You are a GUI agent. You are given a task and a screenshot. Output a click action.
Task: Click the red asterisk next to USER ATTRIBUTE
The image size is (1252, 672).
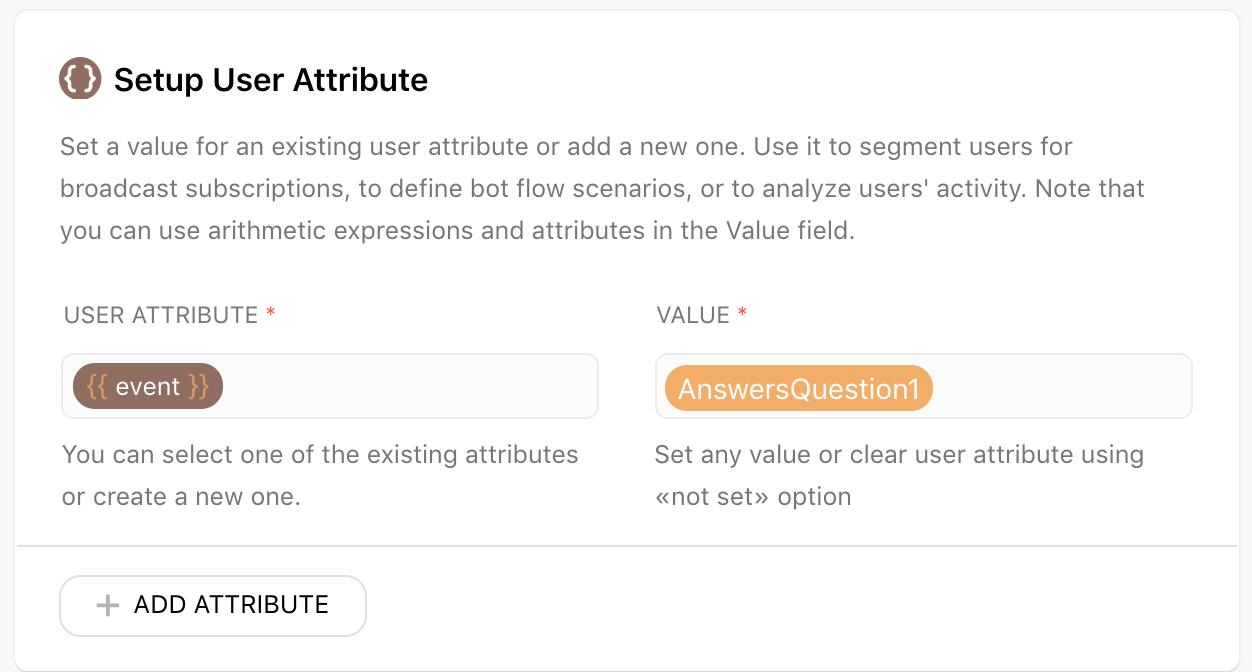[270, 313]
